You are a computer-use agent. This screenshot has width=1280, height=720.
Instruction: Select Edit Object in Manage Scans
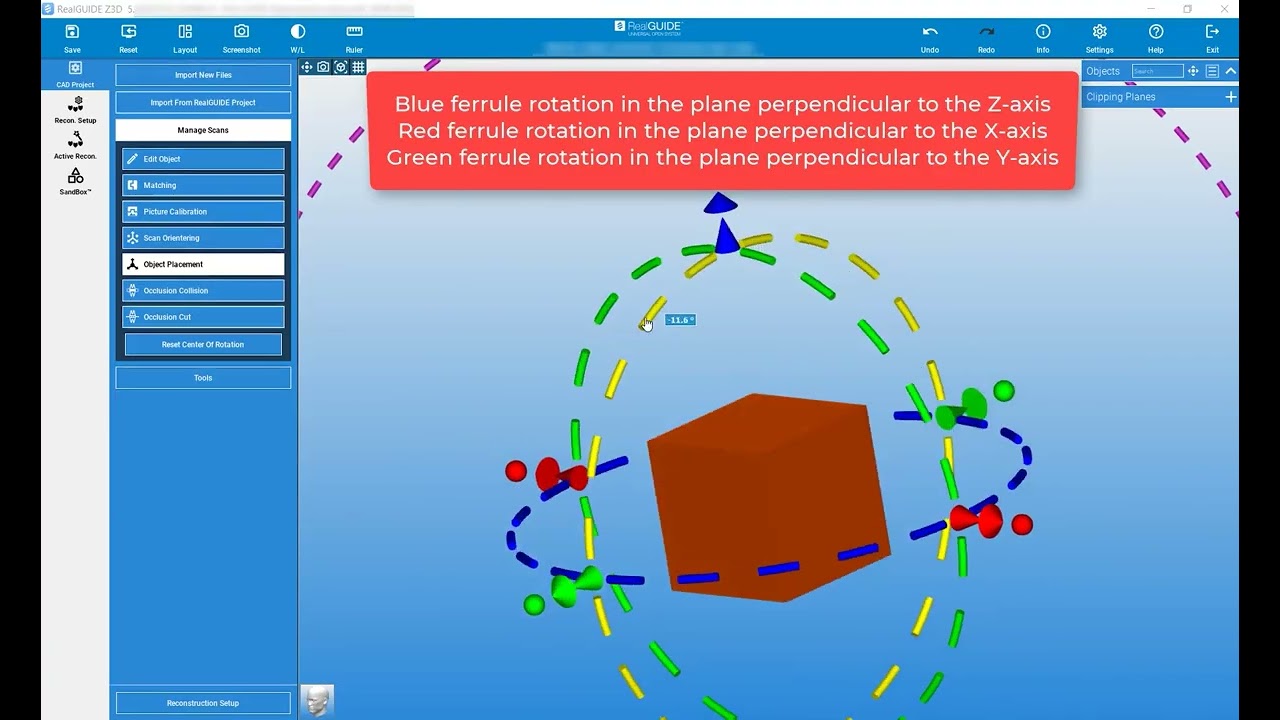pos(203,159)
